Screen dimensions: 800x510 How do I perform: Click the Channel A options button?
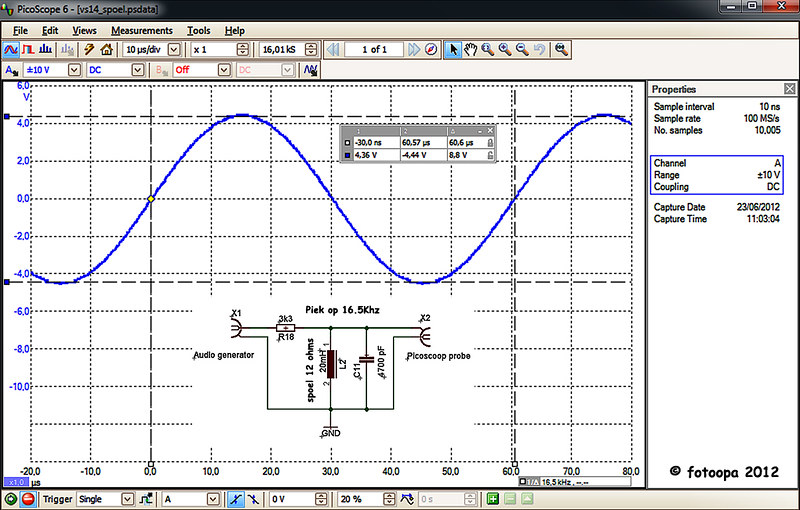pos(11,70)
